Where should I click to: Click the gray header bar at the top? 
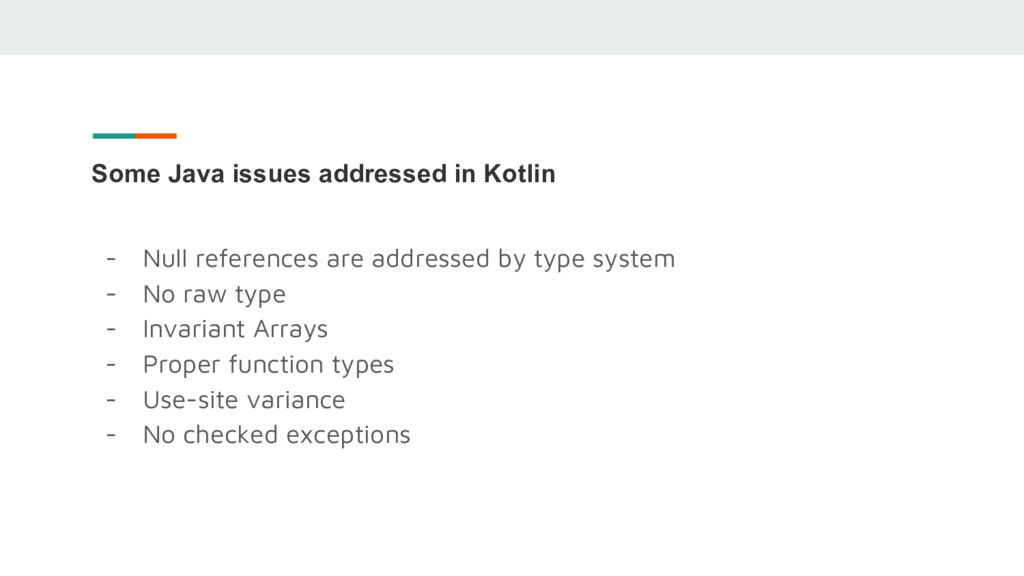pyautogui.click(x=512, y=27)
